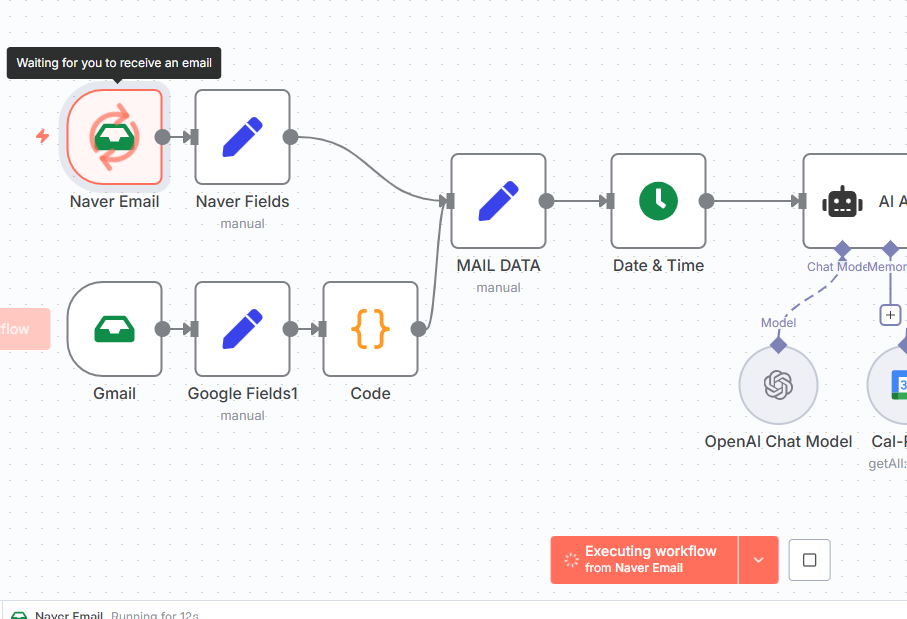The height and width of the screenshot is (619, 907).
Task: Click the Date & Time output connector dot
Action: coord(706,201)
